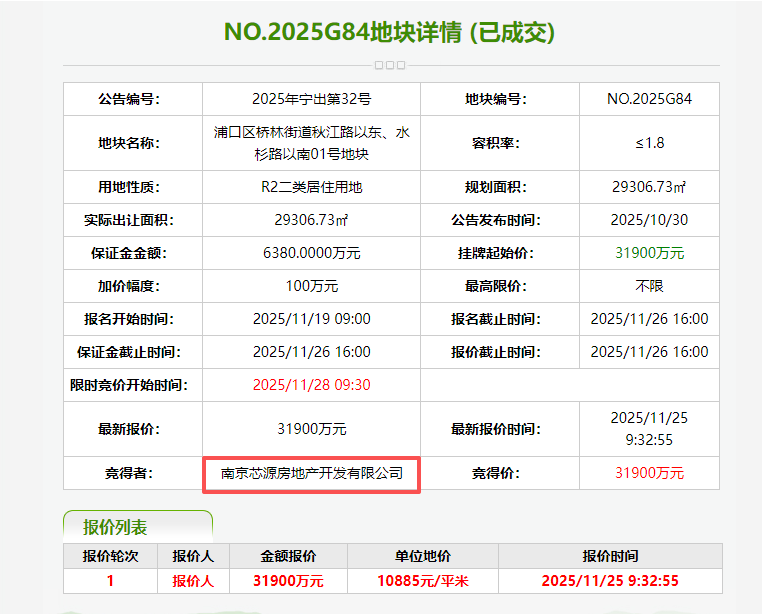
Task: Click the 南京芯源房地产开发有限公司 winner name
Action: [312, 473]
